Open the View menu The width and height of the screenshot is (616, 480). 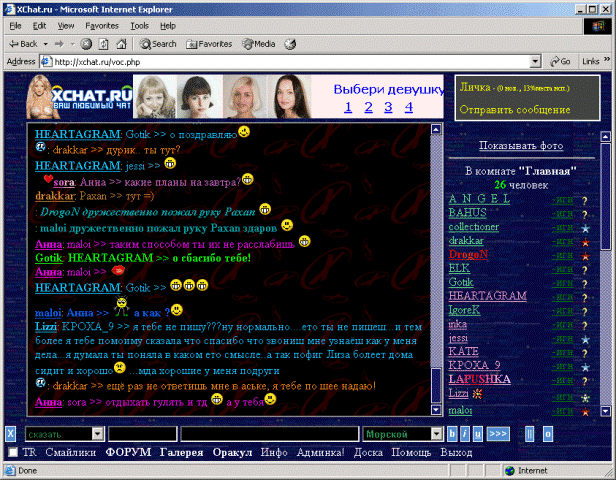66,26
